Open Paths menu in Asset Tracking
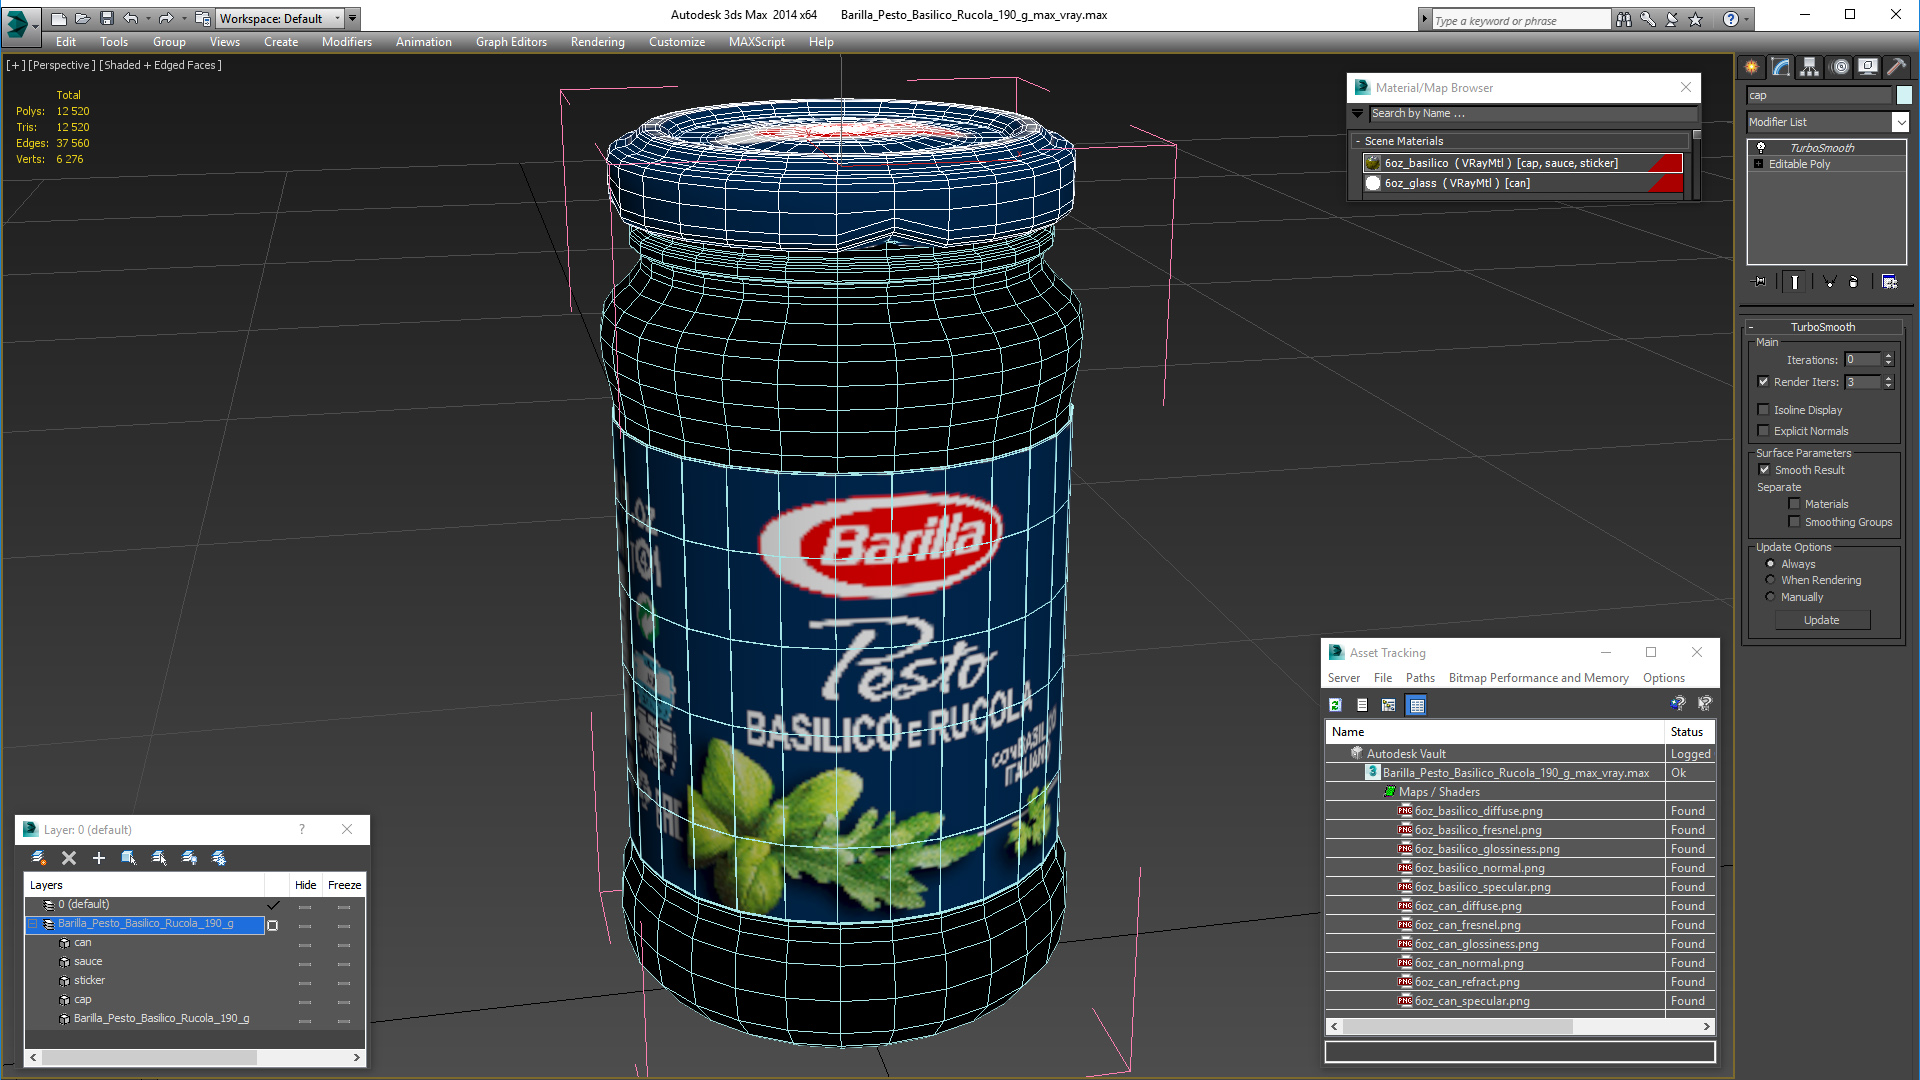Viewport: 1920px width, 1080px height. 1420,678
